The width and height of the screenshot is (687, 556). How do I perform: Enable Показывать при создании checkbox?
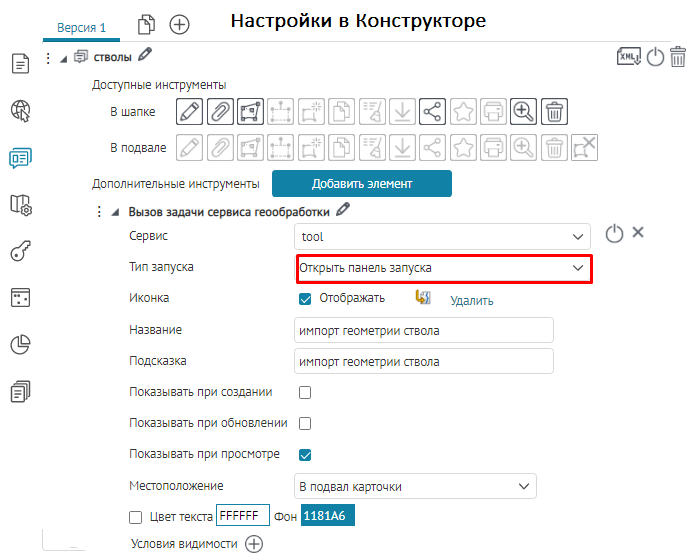click(306, 392)
